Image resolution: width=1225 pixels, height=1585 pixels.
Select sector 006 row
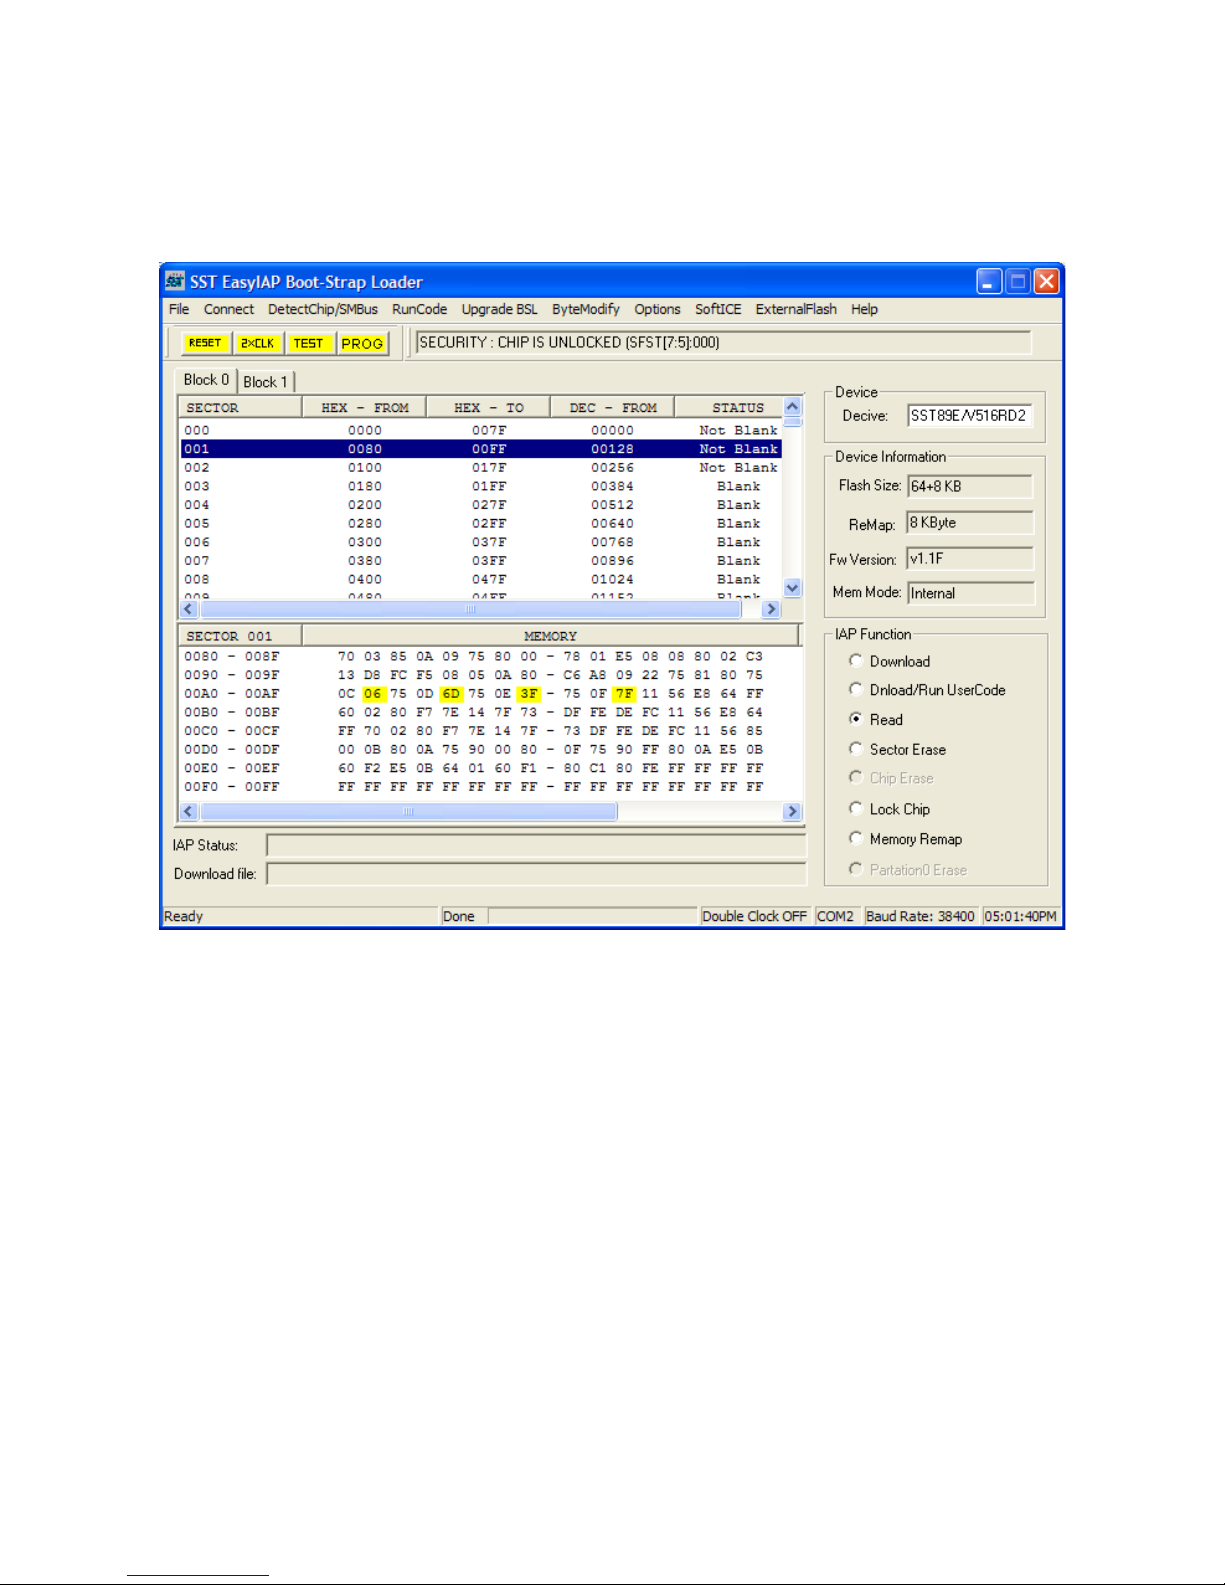click(x=481, y=542)
